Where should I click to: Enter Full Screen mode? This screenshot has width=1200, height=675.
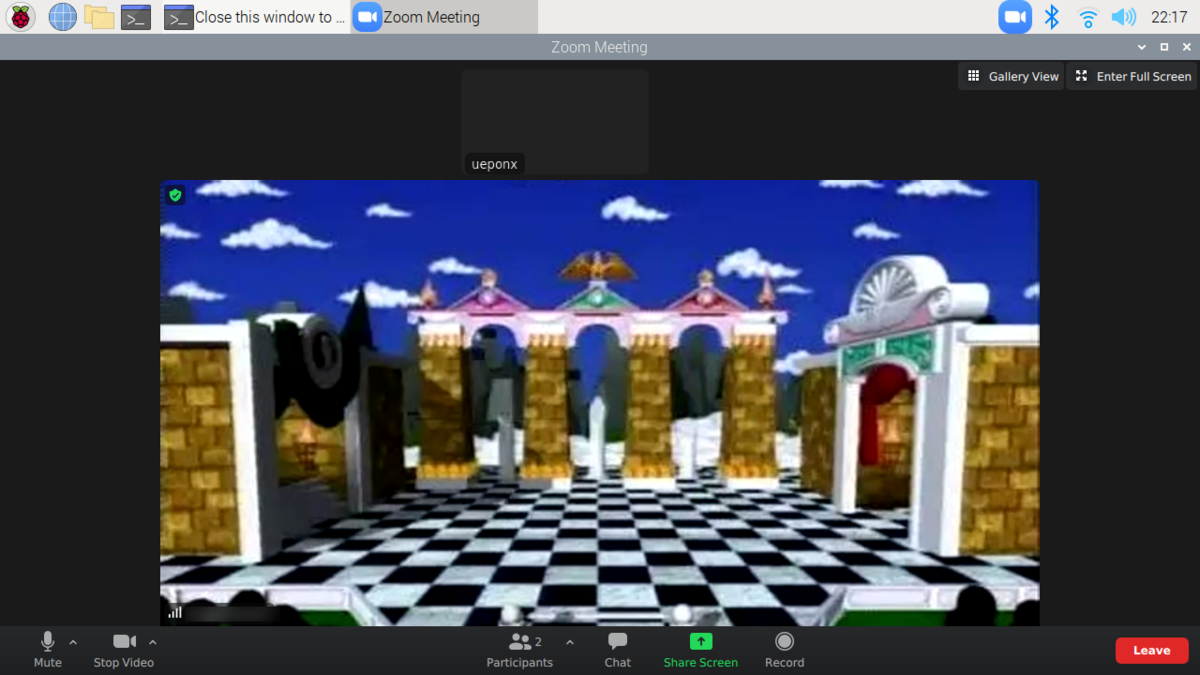(1132, 76)
